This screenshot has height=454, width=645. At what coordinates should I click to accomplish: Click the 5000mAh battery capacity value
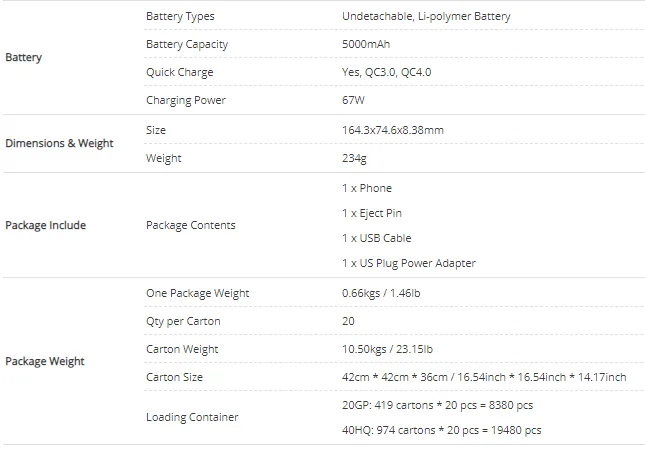(x=366, y=44)
